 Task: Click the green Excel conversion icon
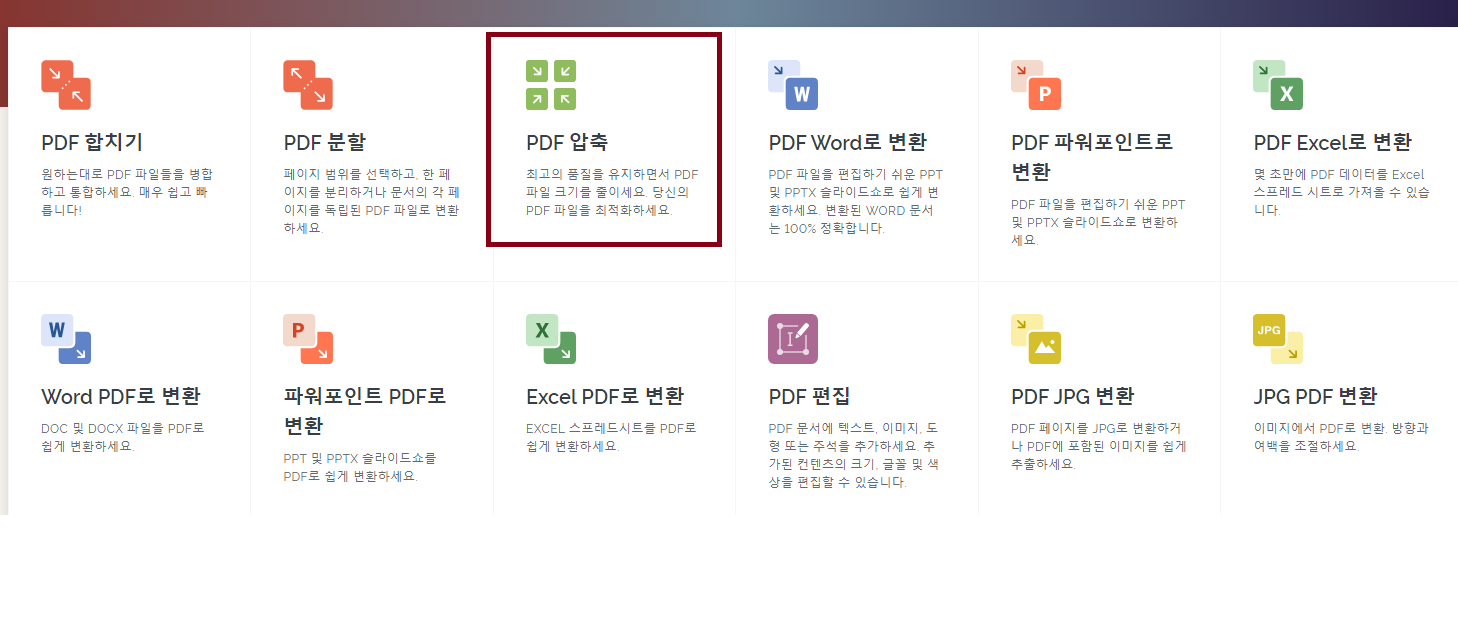1277,85
